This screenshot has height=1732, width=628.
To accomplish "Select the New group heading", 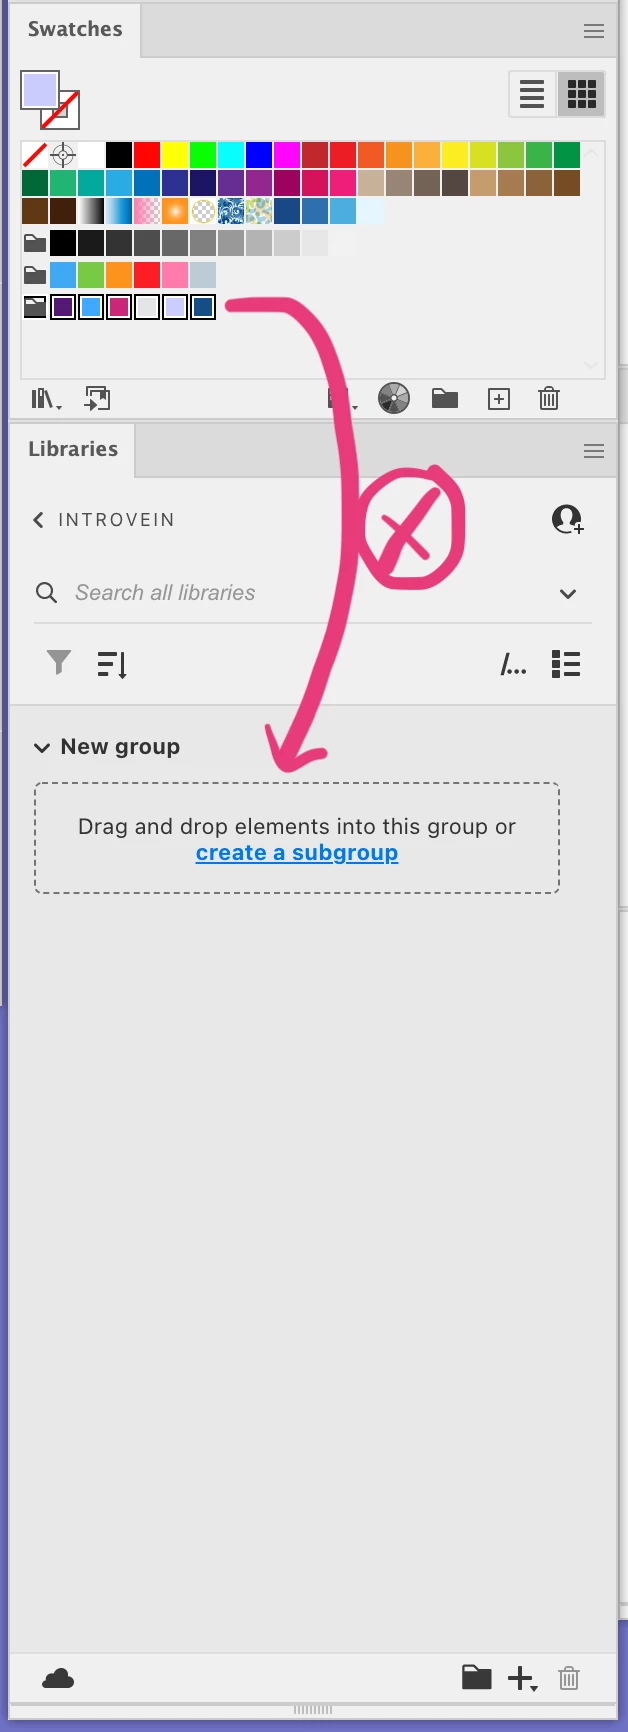I will pos(120,747).
